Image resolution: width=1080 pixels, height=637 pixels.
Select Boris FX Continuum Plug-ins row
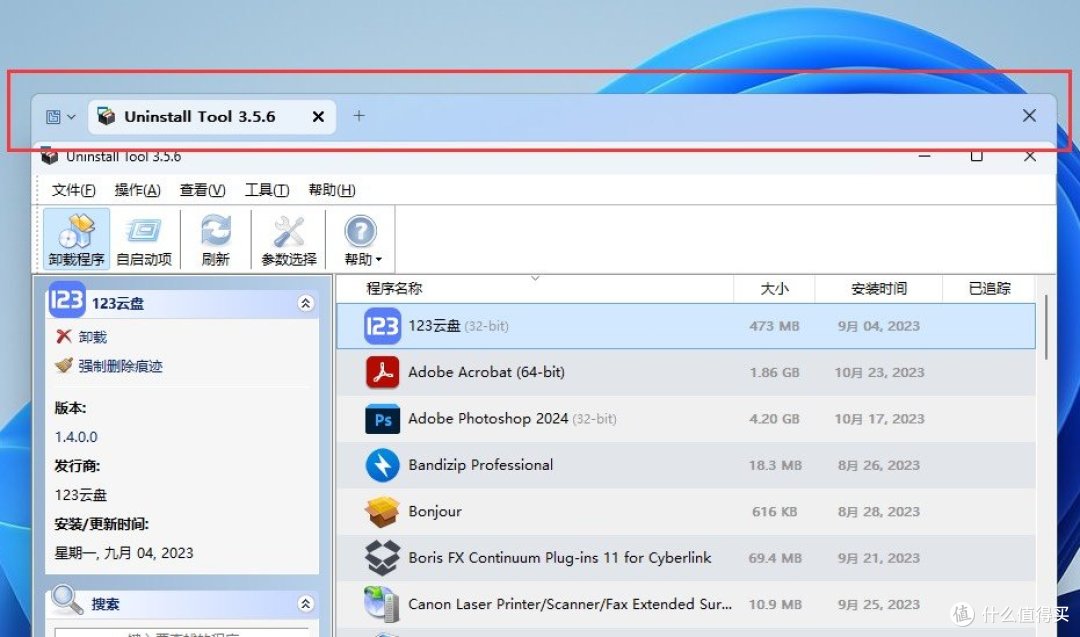[x=686, y=558]
